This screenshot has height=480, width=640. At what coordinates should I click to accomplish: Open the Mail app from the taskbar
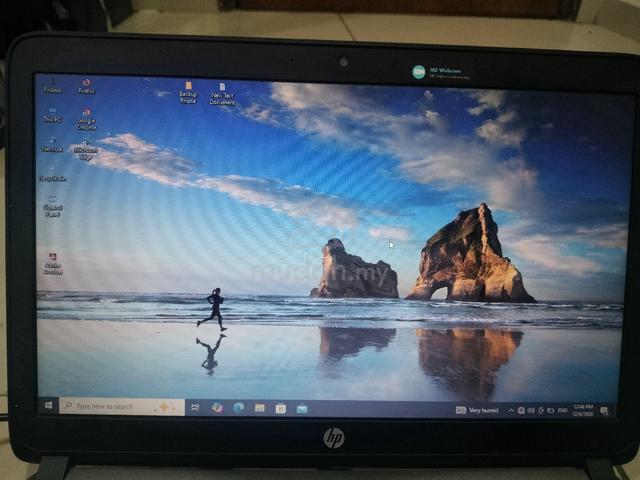point(302,409)
